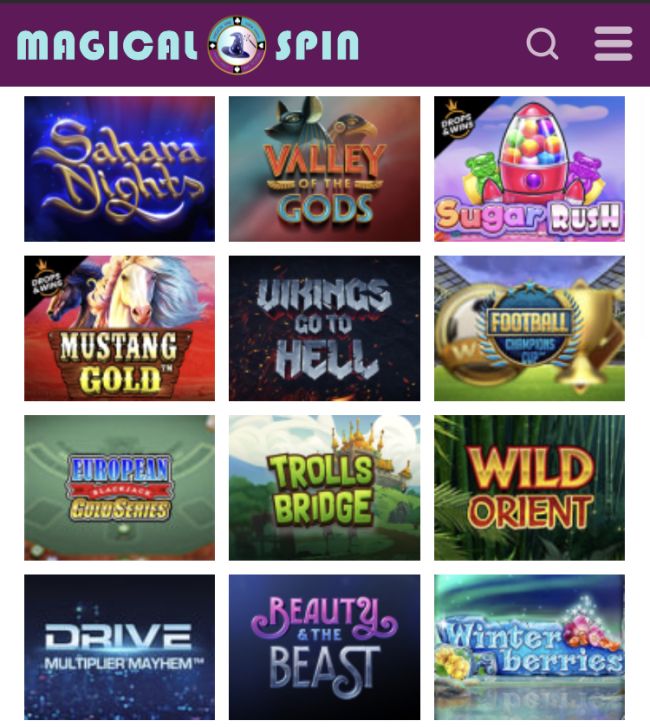Click the Magical Spin logo text
This screenshot has height=727, width=650.
pyautogui.click(x=188, y=45)
